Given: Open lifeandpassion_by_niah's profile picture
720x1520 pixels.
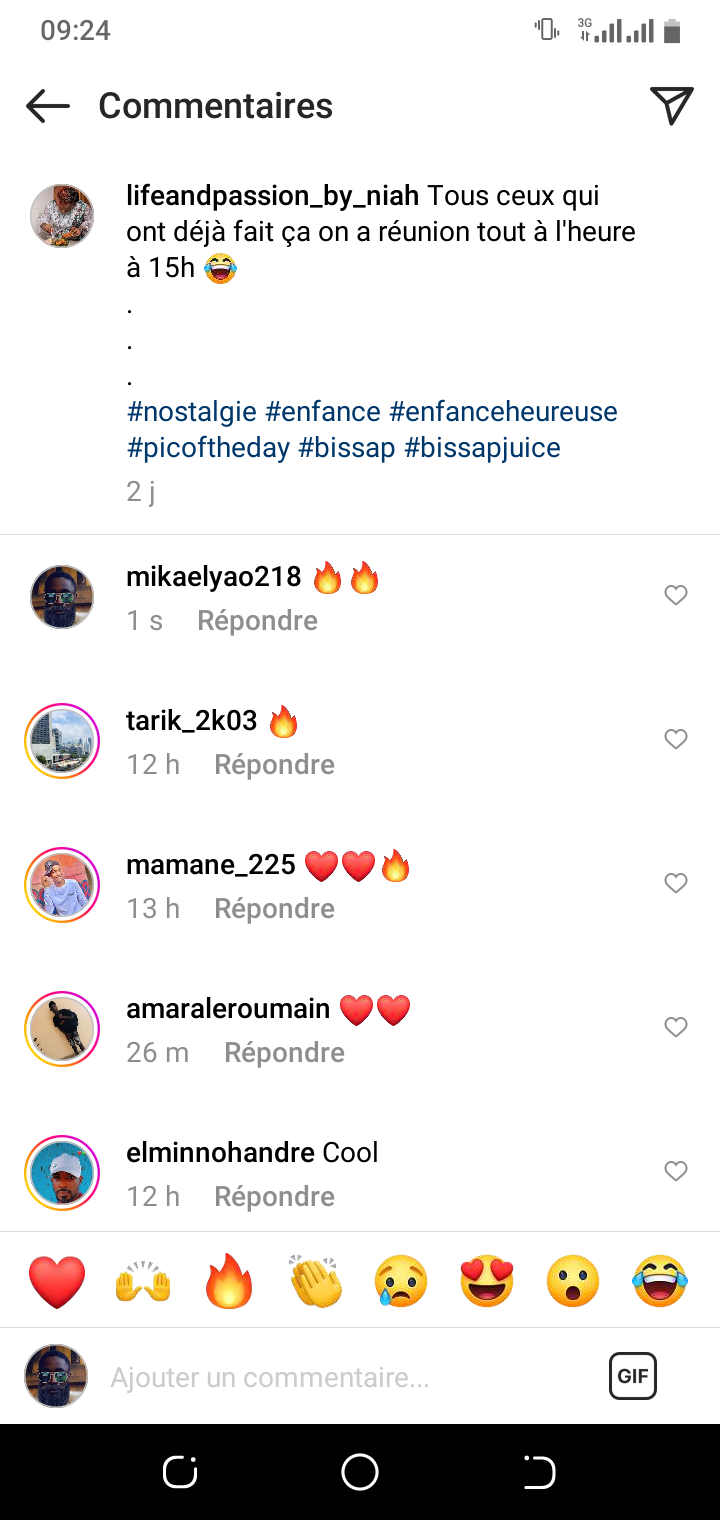Looking at the screenshot, I should click(x=62, y=215).
